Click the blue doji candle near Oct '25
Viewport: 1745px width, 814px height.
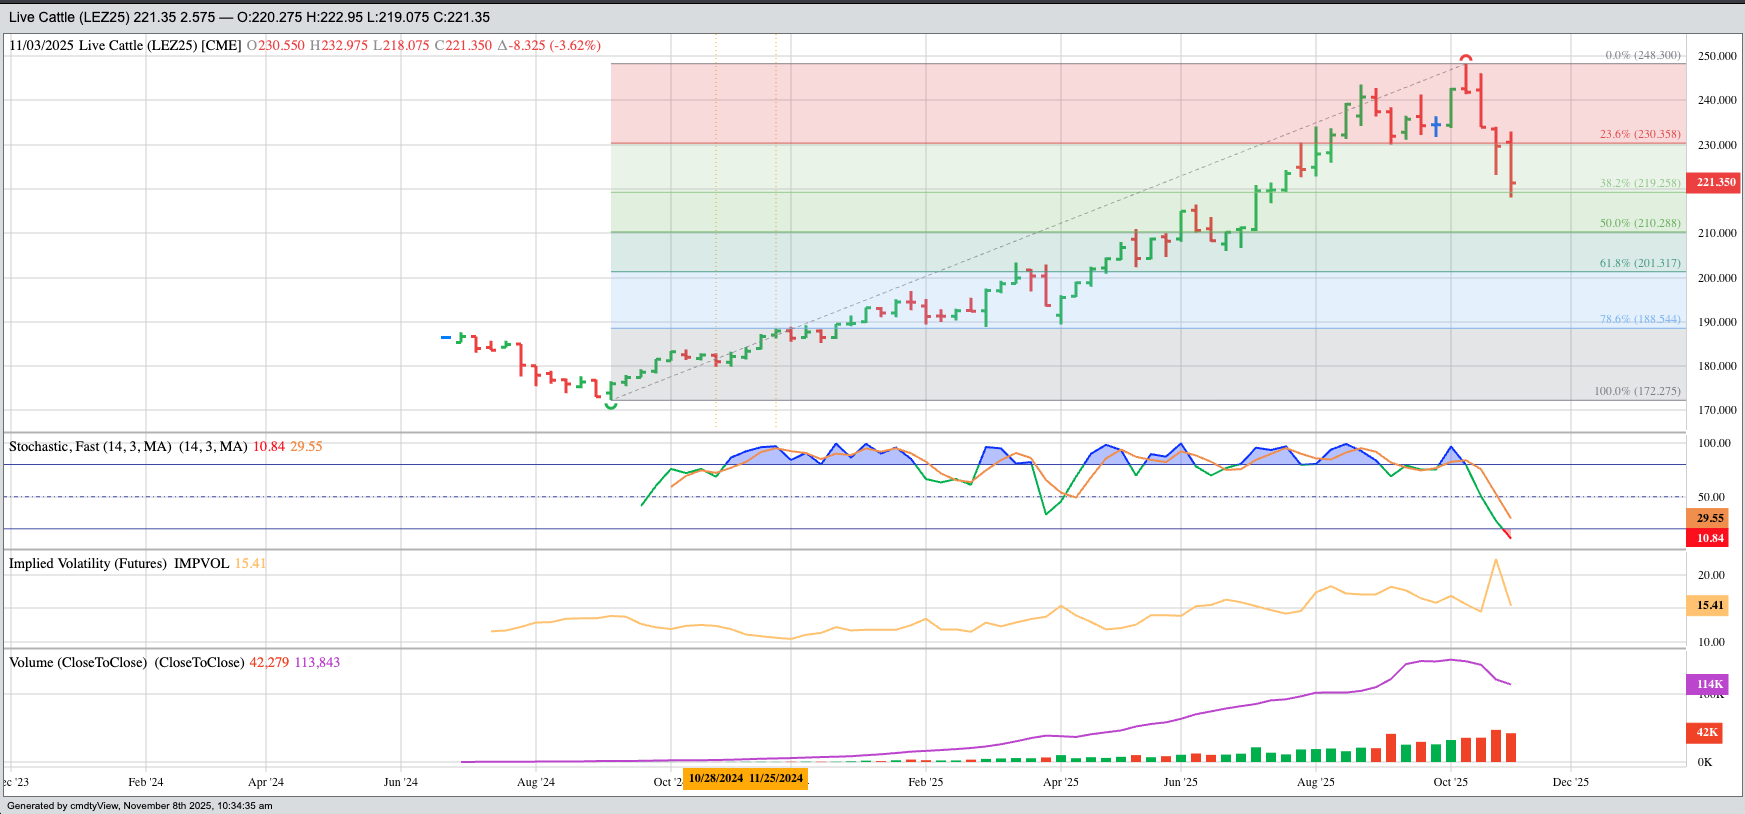(1436, 125)
